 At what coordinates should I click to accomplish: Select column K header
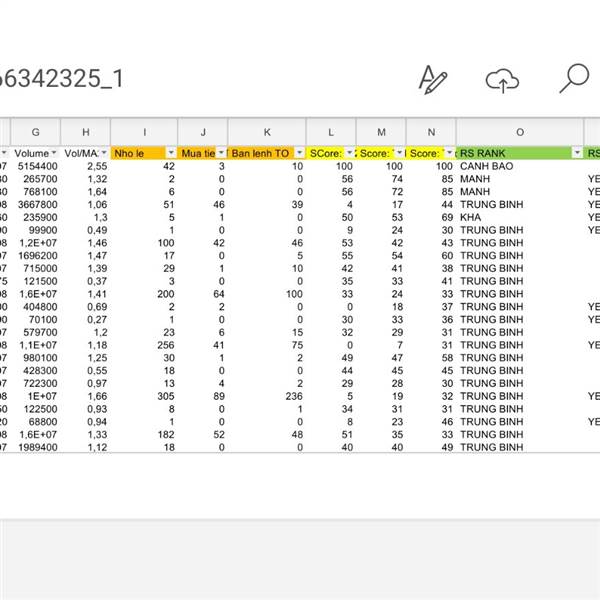tap(267, 132)
